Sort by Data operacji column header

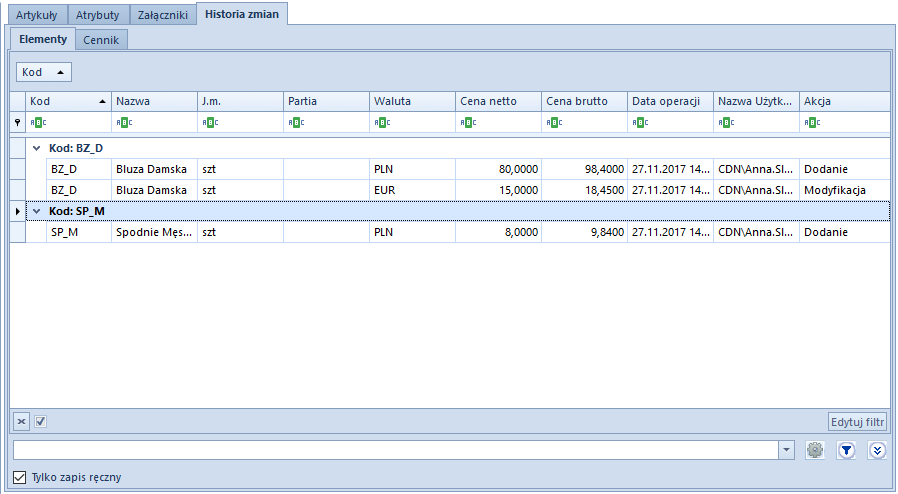point(670,101)
